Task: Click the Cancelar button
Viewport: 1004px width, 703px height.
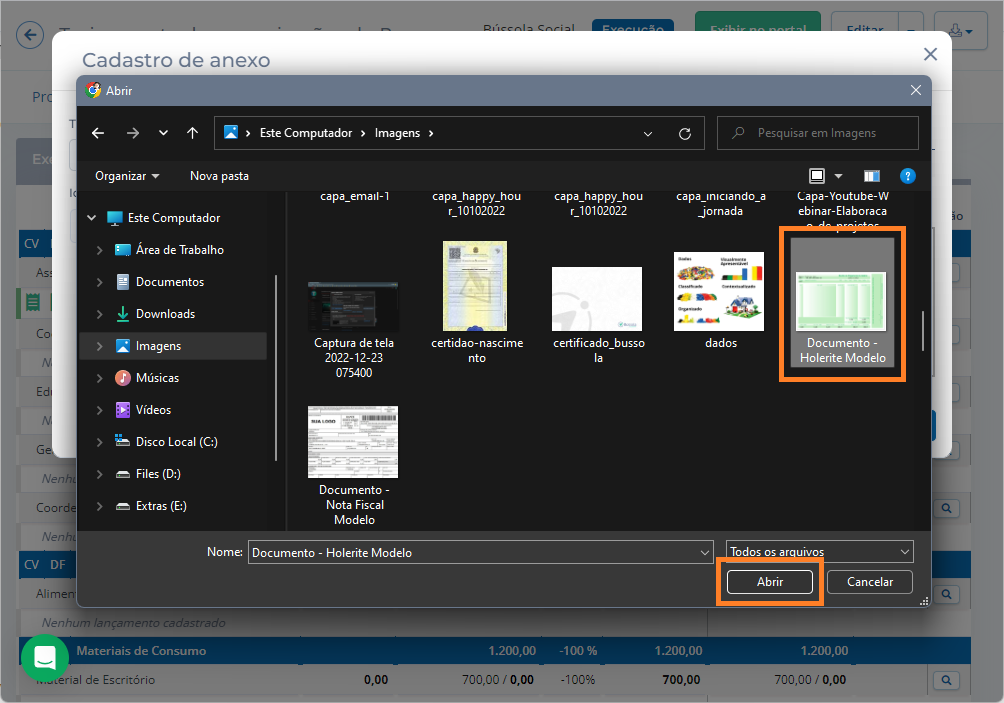Action: click(870, 581)
